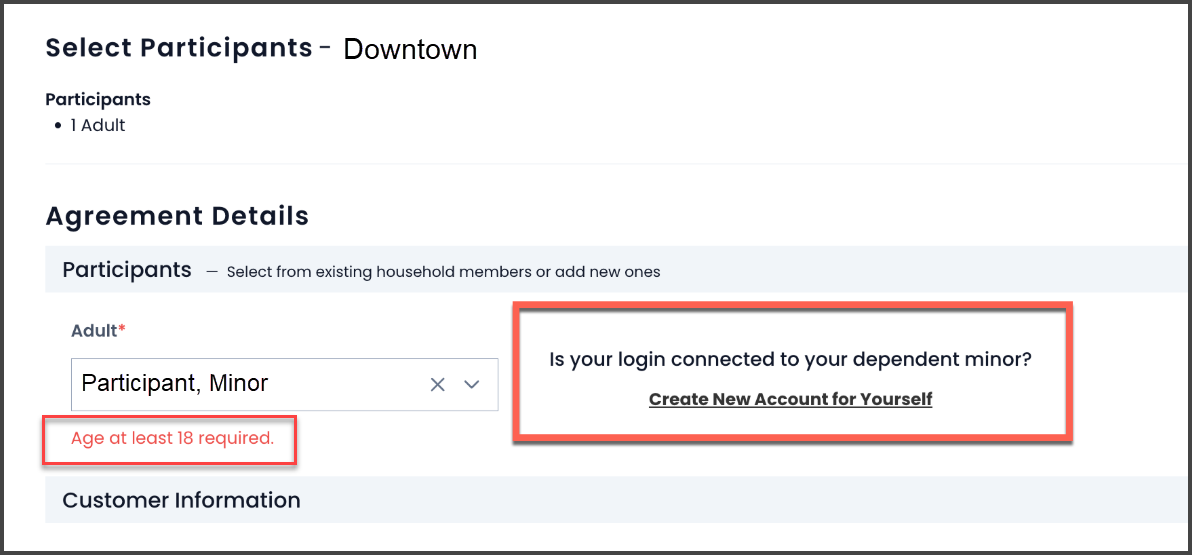This screenshot has width=1192, height=555.
Task: Click the bold Participants label above '1 Adult'
Action: (x=98, y=100)
